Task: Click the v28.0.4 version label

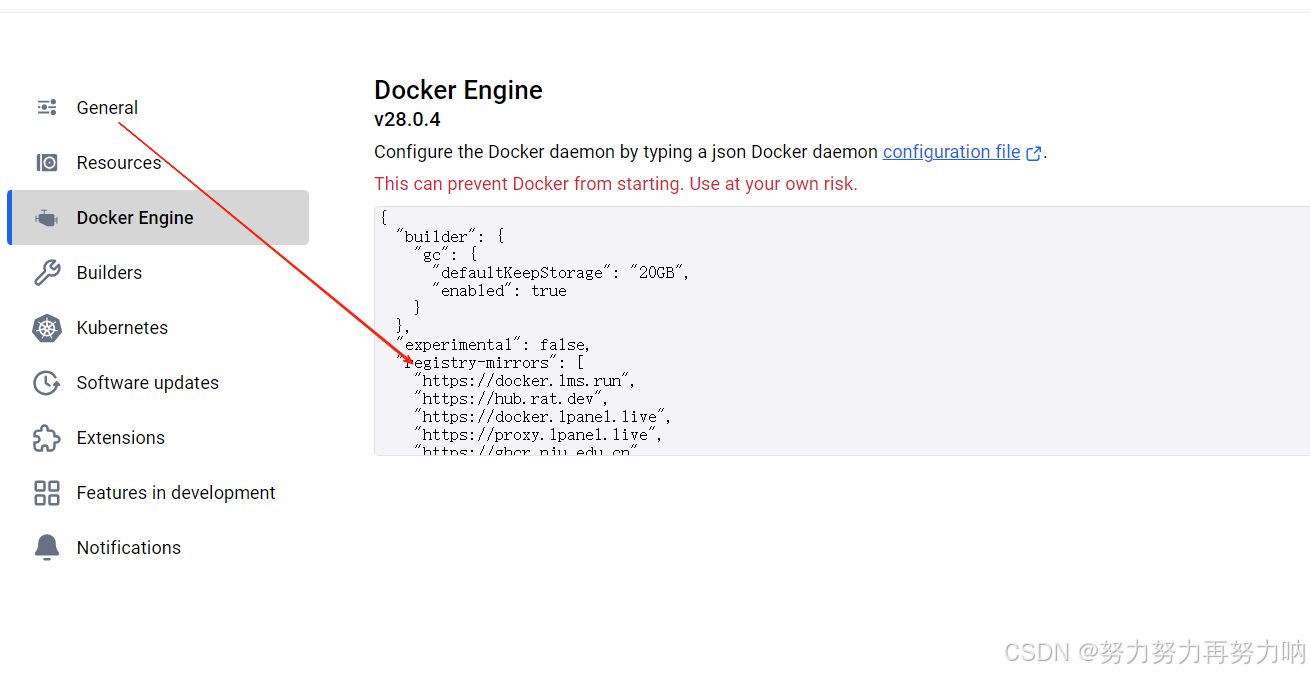Action: coord(407,120)
